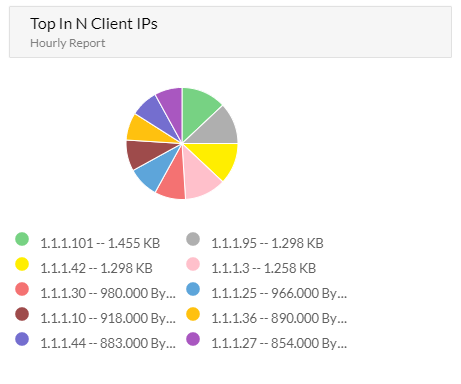Click the gray legend dot for 1.1.1.95

pos(193,239)
